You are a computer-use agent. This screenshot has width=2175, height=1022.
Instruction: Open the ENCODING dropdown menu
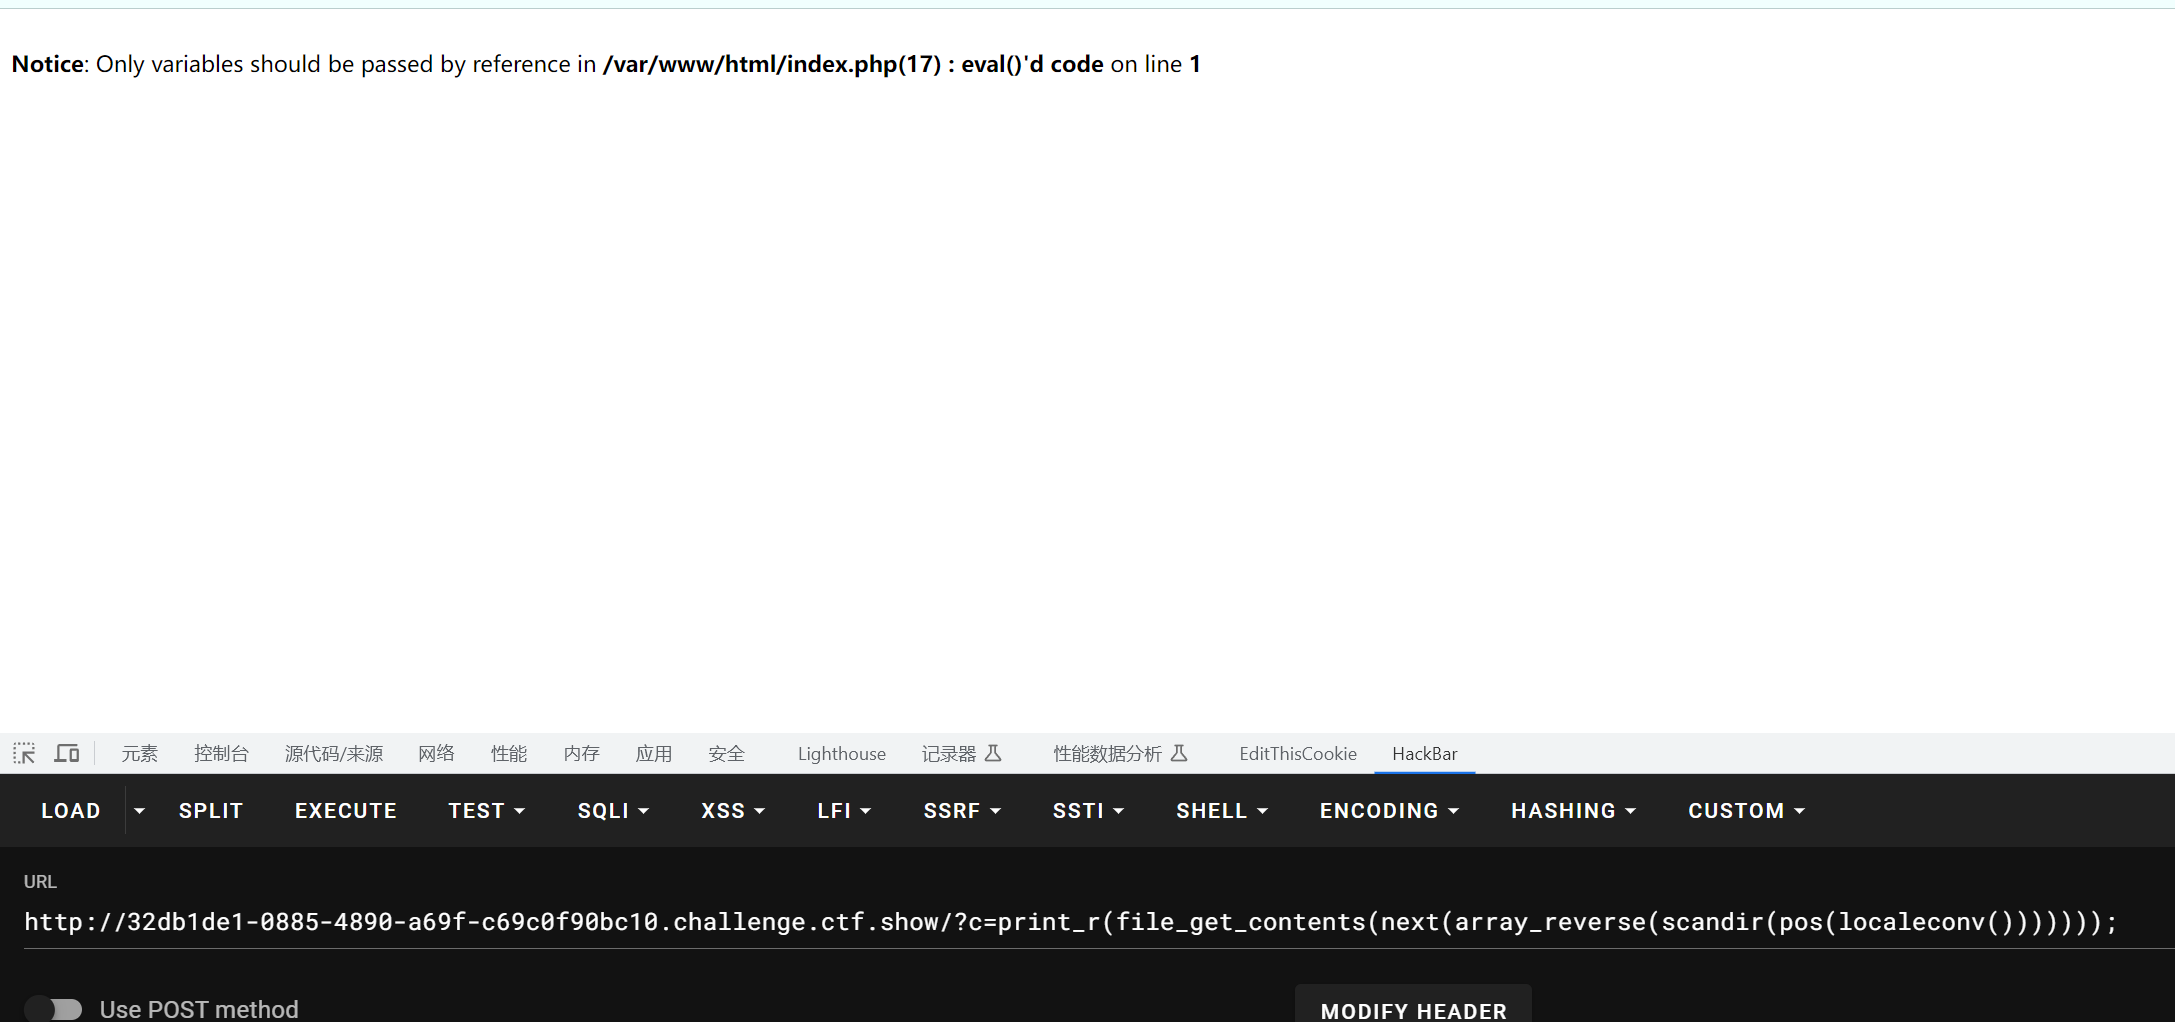[1388, 811]
